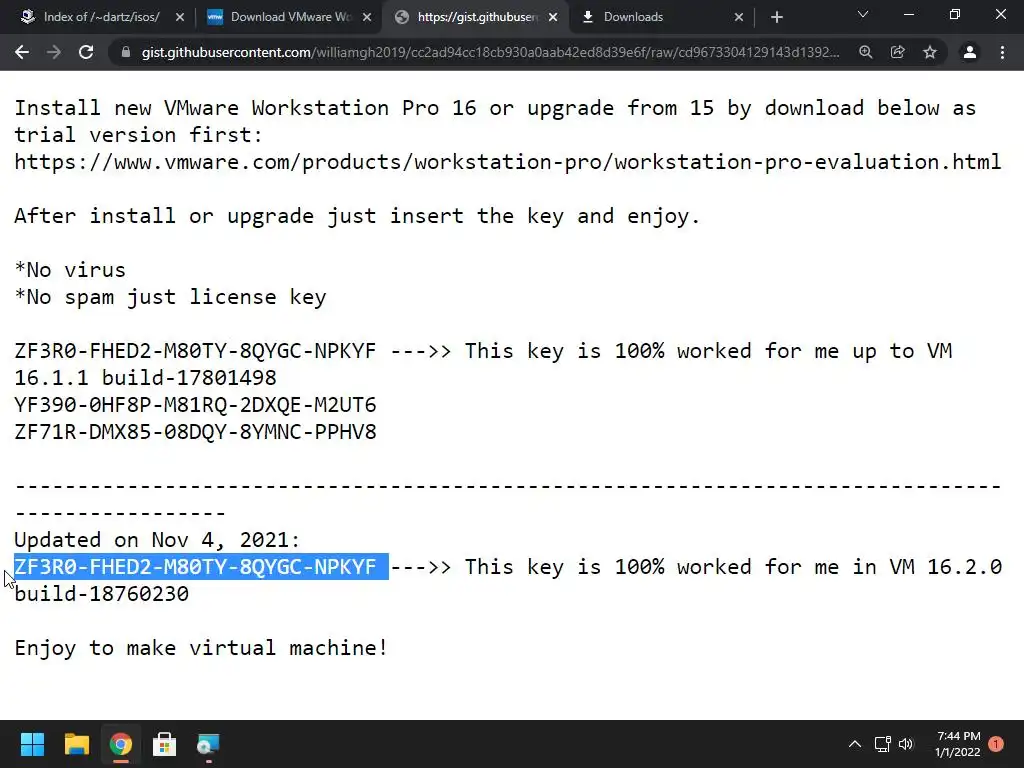
Task: Click Chrome icon in the taskbar
Action: coord(121,744)
